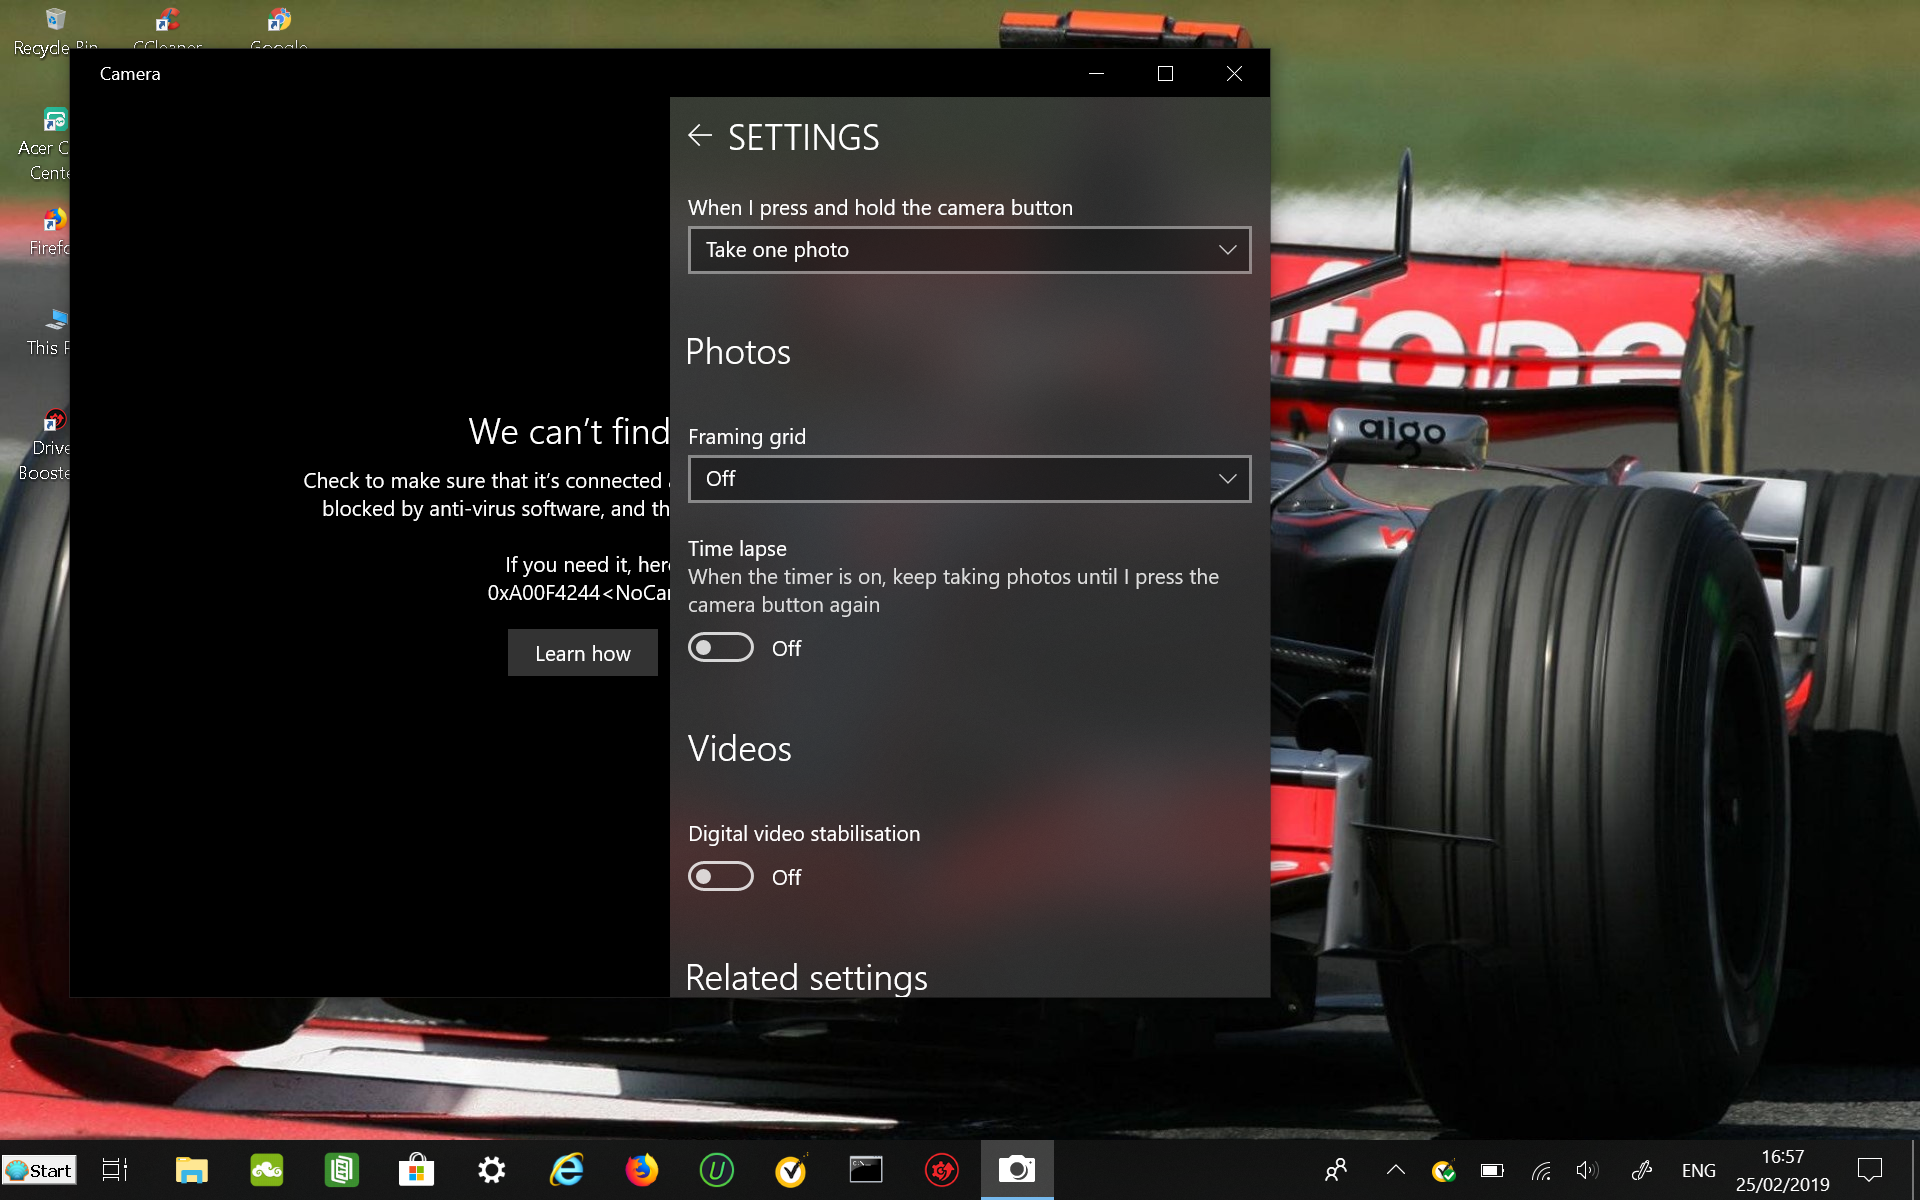Click the Recycle Bin icon on desktop
Screen dimensions: 1920x1200
[53, 22]
